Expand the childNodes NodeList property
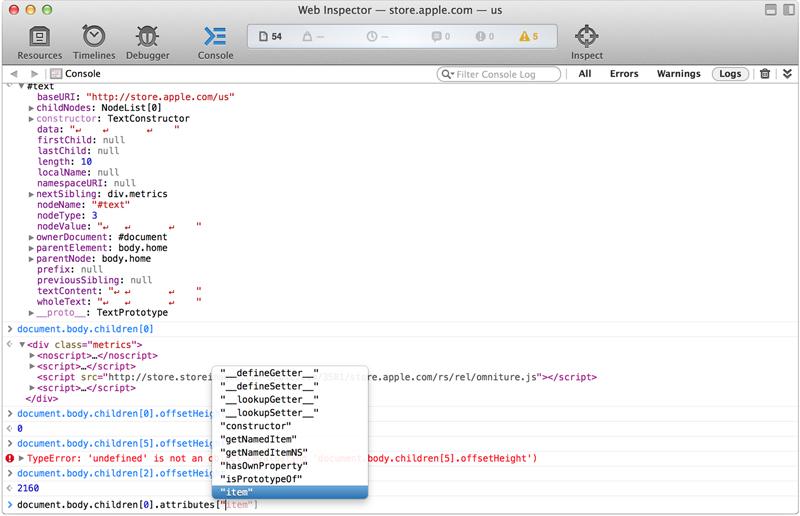The image size is (800, 516). (31, 108)
